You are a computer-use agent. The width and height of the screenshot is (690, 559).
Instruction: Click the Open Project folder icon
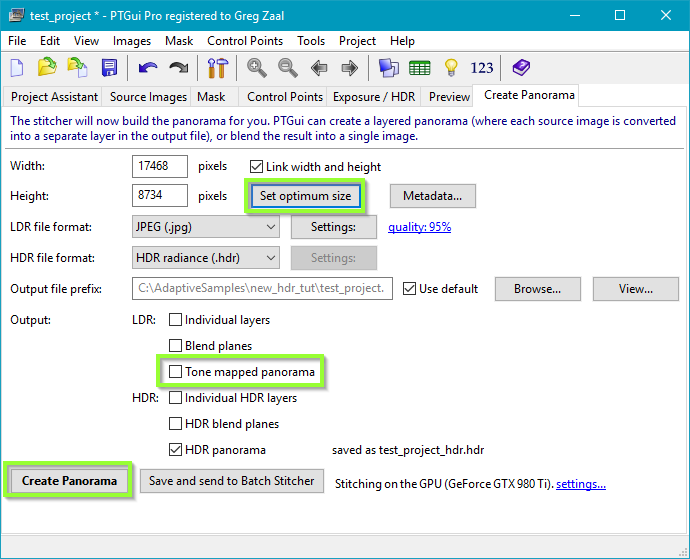47,68
